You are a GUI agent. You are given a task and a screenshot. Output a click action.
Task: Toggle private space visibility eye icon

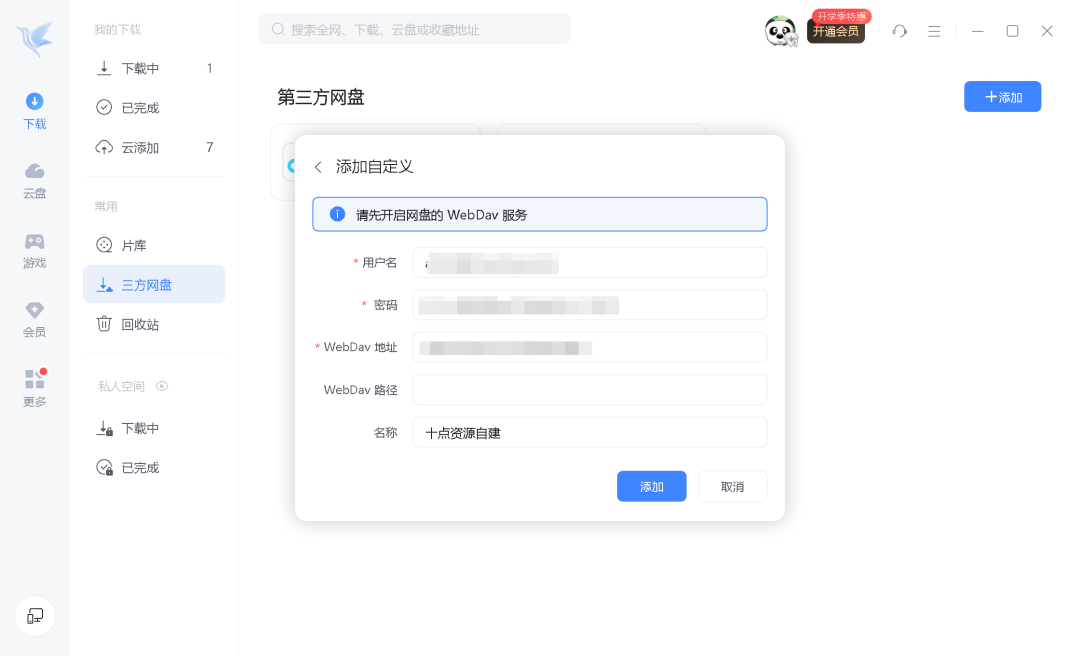pyautogui.click(x=162, y=386)
